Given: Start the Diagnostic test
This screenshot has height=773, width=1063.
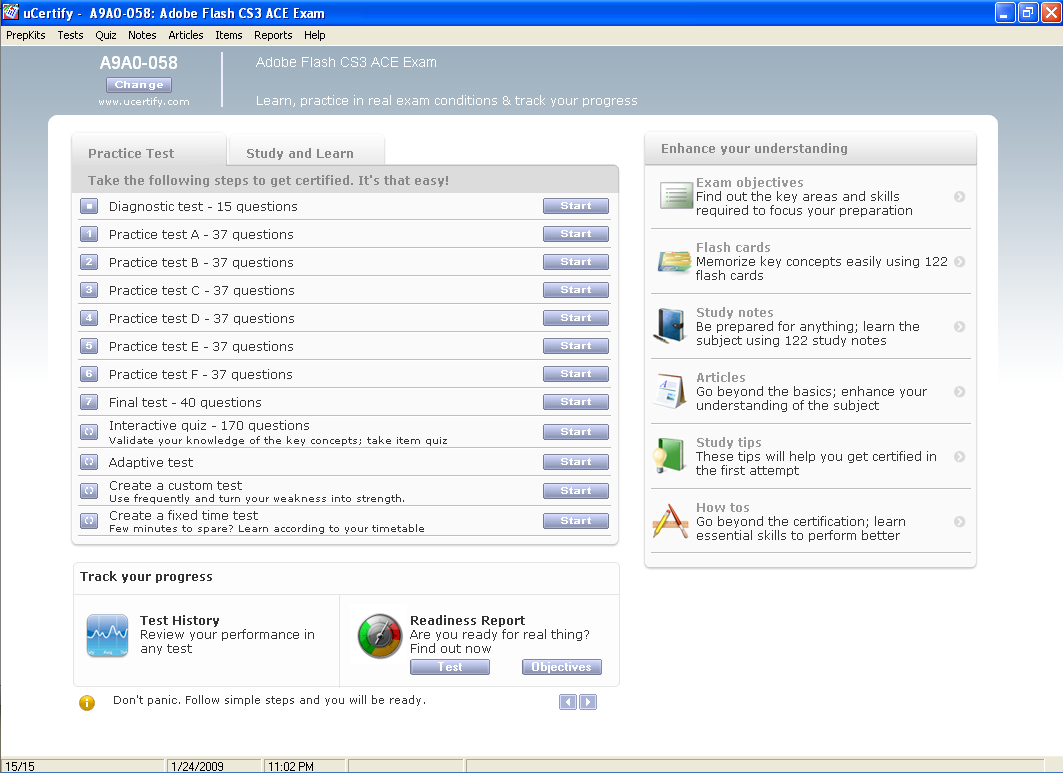Looking at the screenshot, I should (x=576, y=206).
